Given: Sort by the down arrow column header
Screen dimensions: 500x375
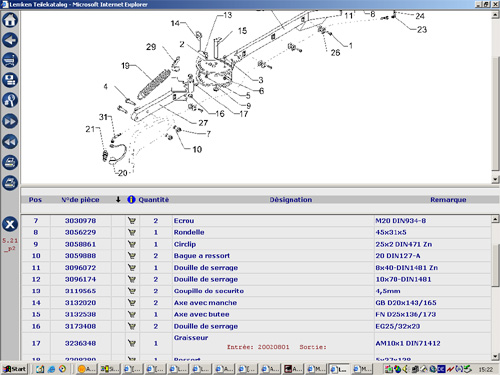Looking at the screenshot, I should 118,200.
